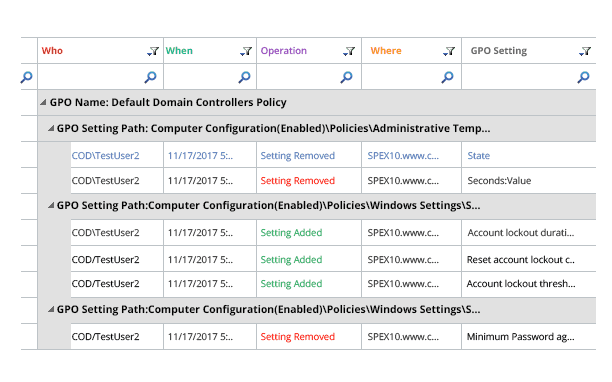The image size is (612, 382).
Task: Open the filter icon in When column
Action: coord(246,52)
